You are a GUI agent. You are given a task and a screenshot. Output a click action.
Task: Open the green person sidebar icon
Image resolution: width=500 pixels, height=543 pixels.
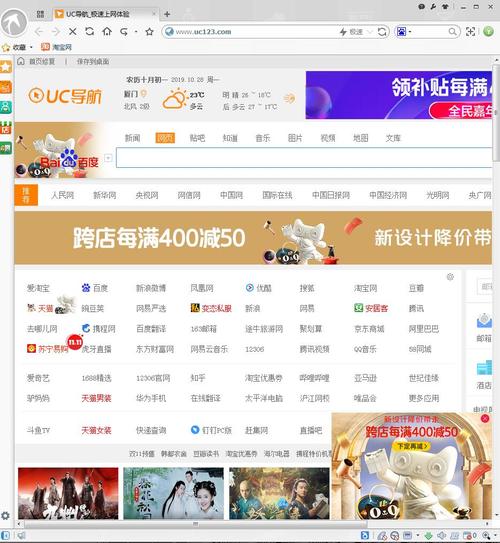coord(6,107)
